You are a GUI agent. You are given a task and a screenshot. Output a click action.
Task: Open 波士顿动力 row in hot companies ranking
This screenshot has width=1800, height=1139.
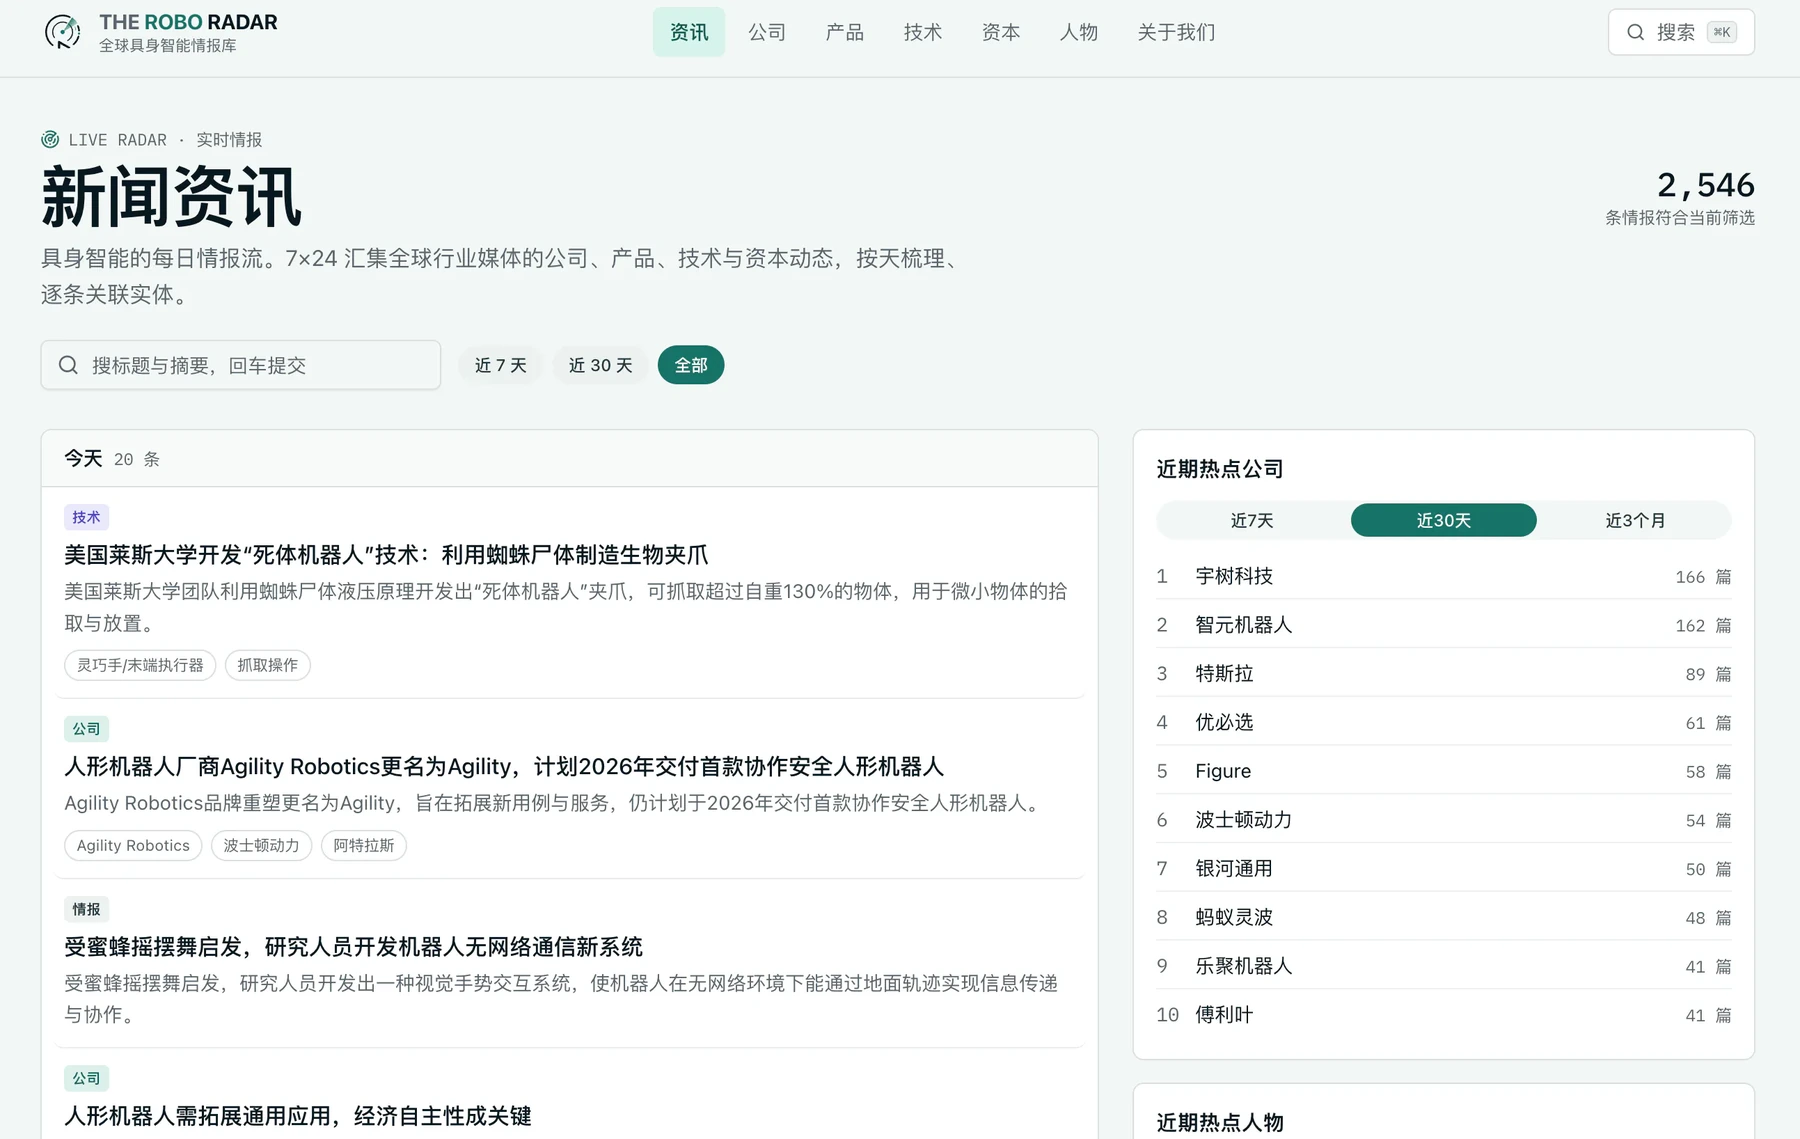(1444, 820)
